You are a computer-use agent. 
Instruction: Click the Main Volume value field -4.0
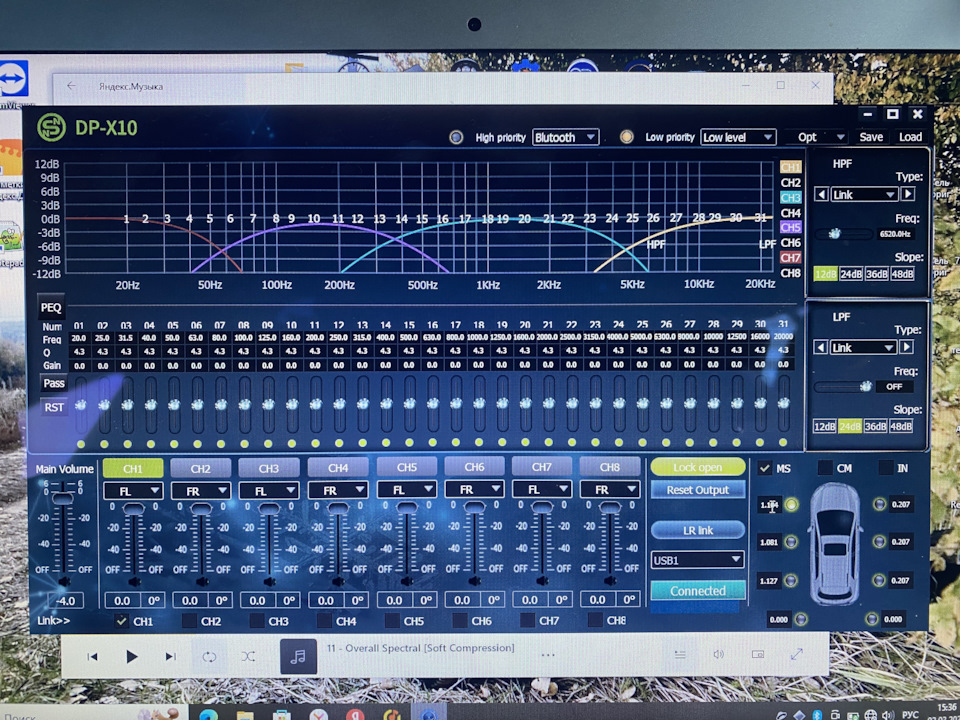[x=66, y=601]
